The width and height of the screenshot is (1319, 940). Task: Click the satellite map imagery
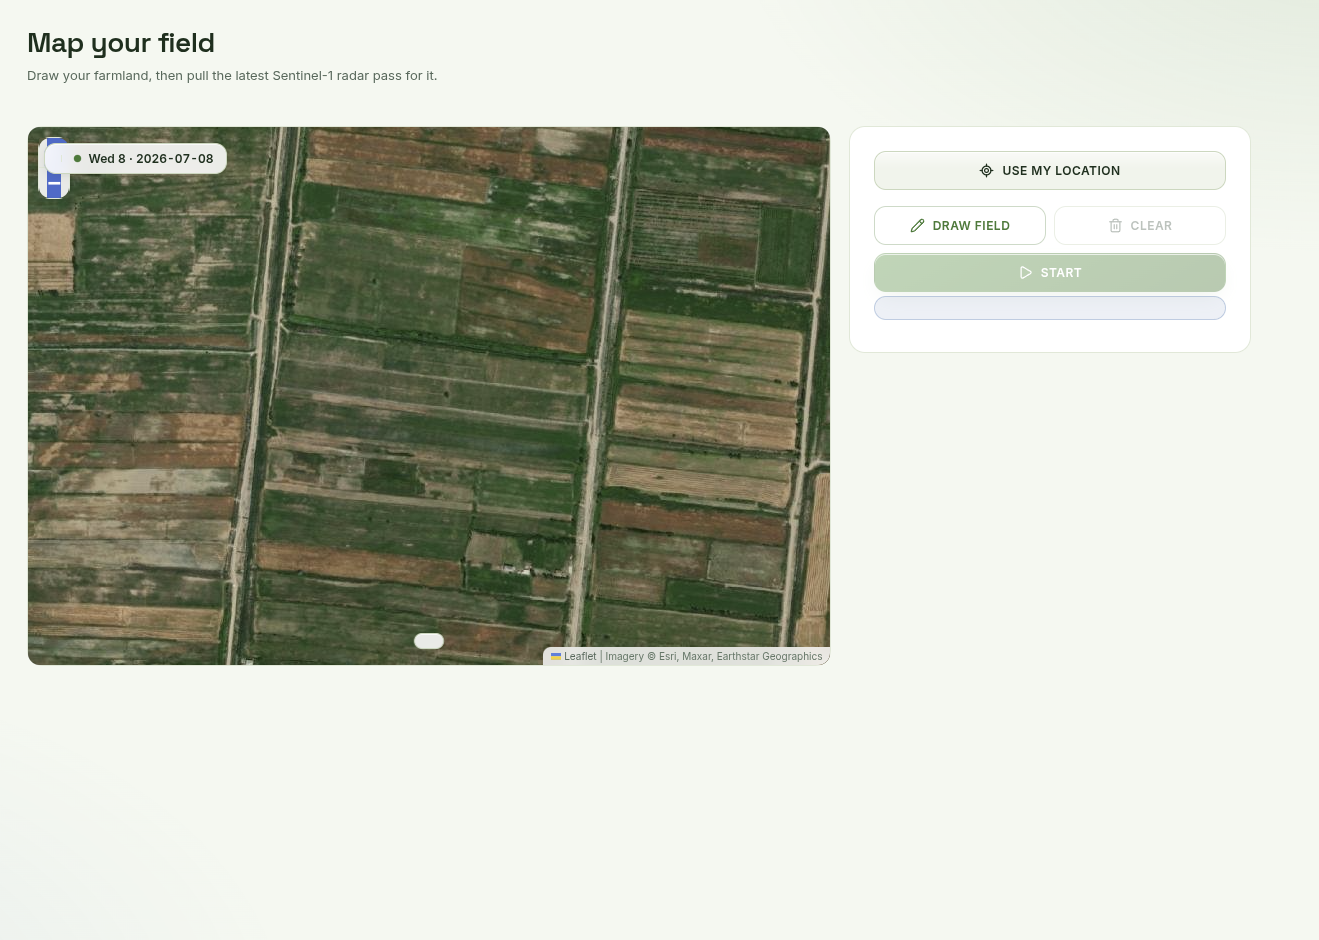pos(429,395)
